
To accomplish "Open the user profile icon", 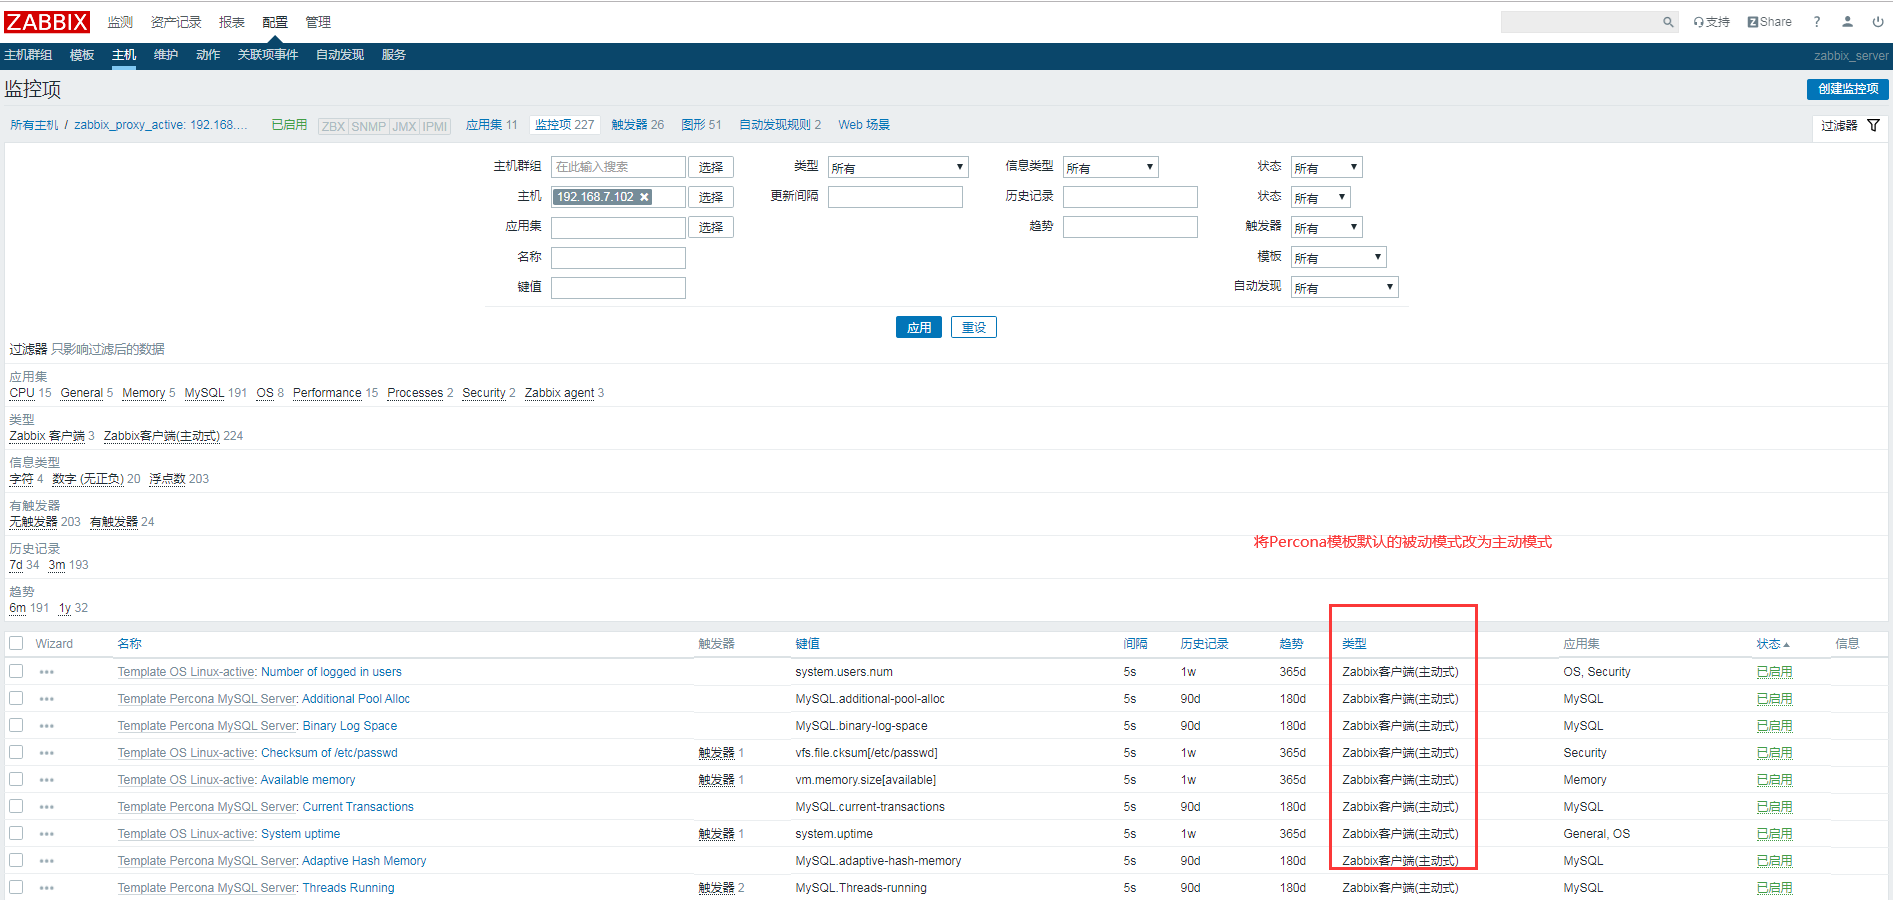I will [1848, 22].
